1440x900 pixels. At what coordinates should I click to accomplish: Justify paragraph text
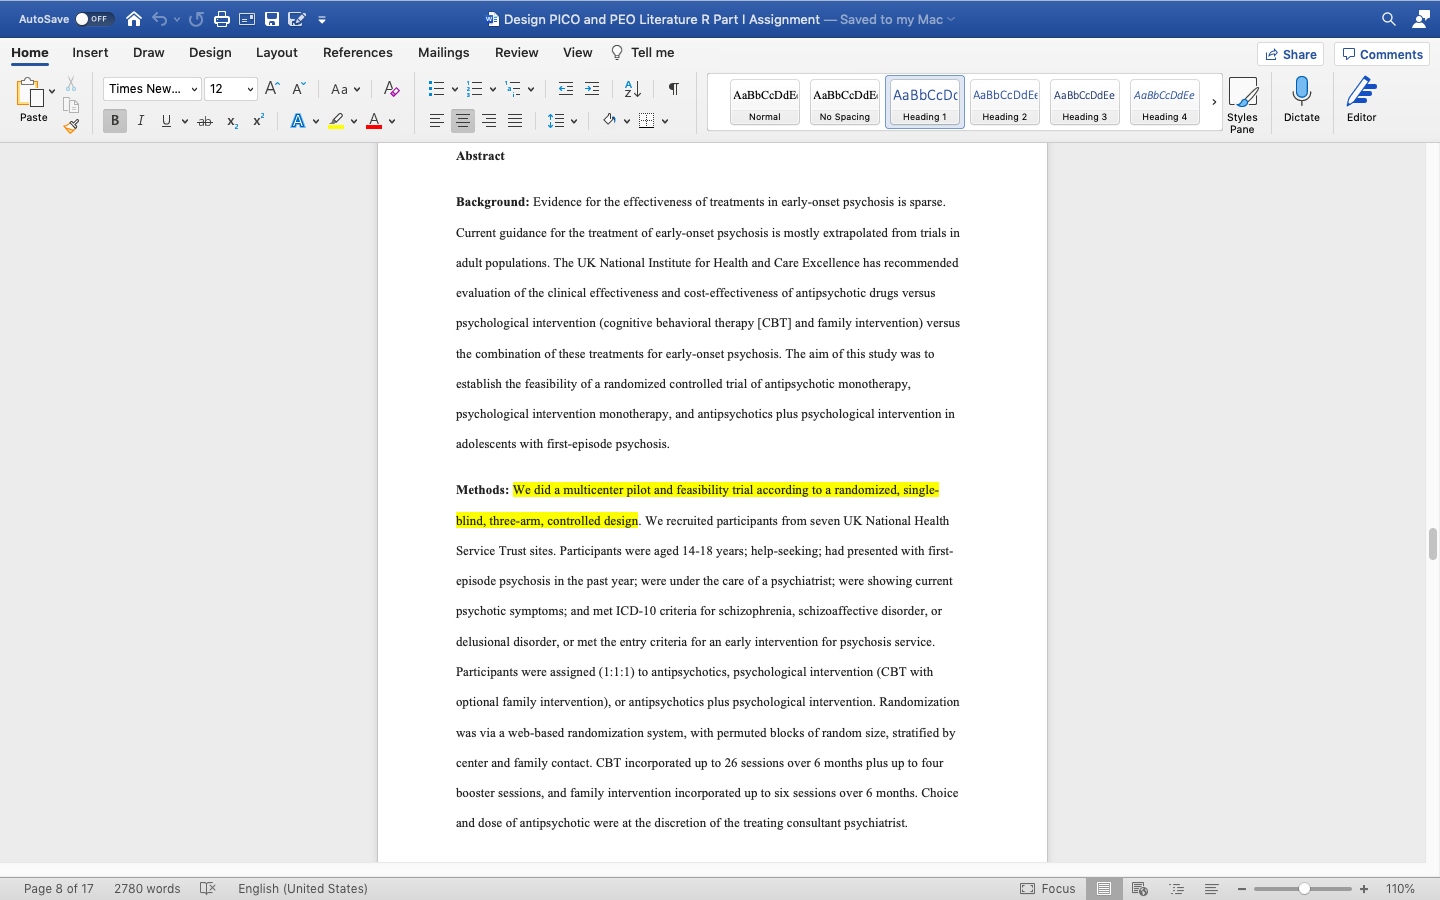click(x=515, y=121)
